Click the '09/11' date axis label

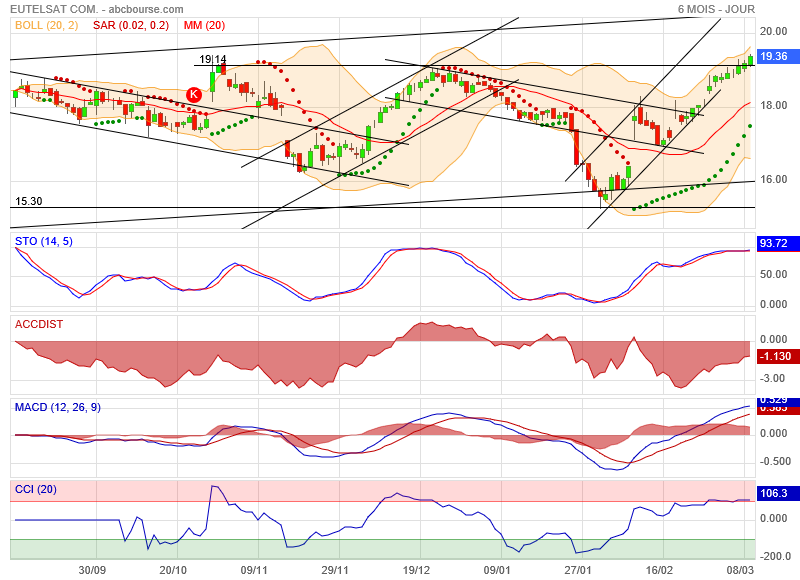click(x=254, y=570)
